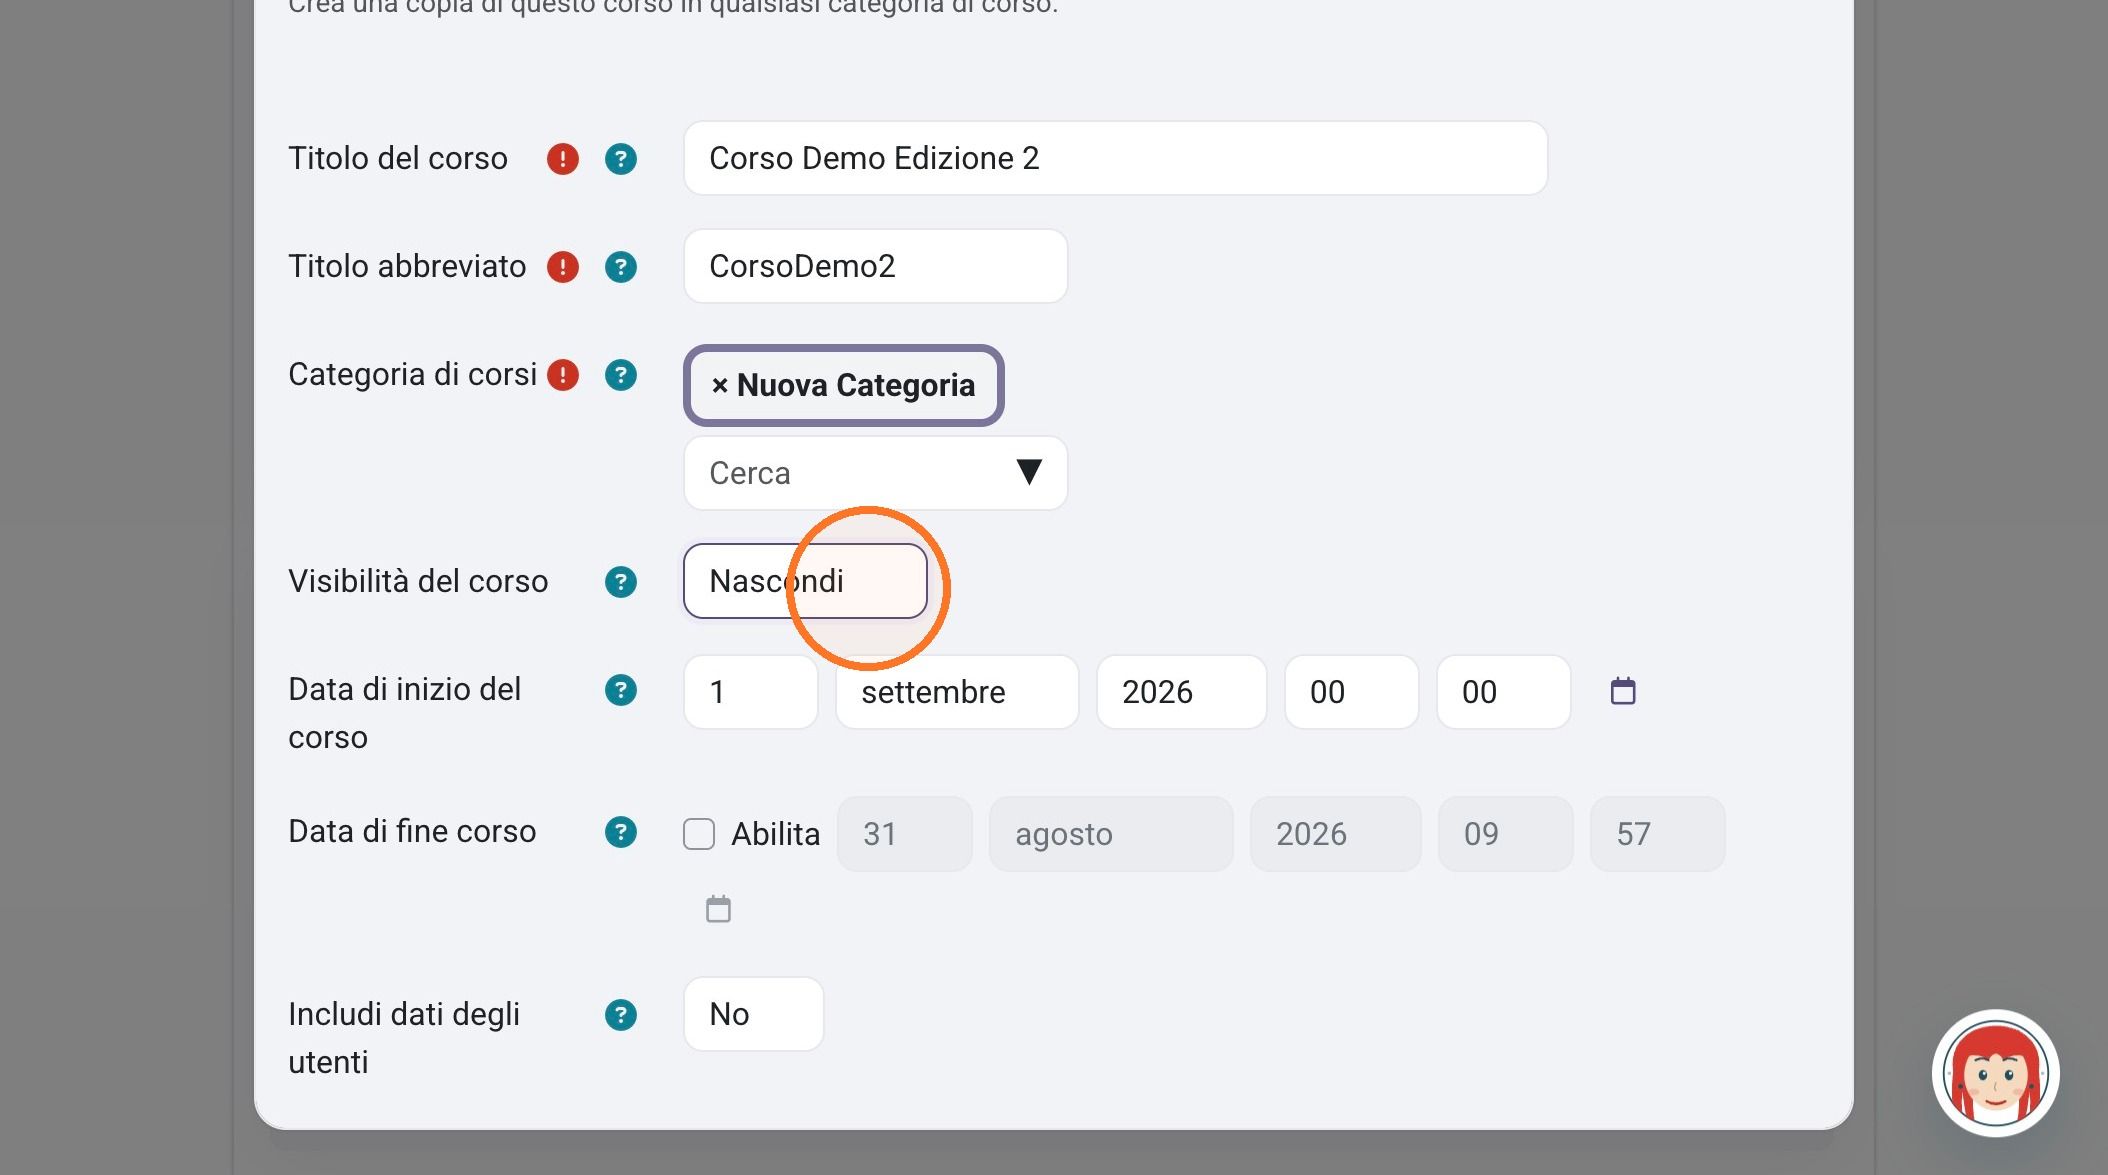Click the disabled agosto end month field
2108x1175 pixels.
point(1111,834)
